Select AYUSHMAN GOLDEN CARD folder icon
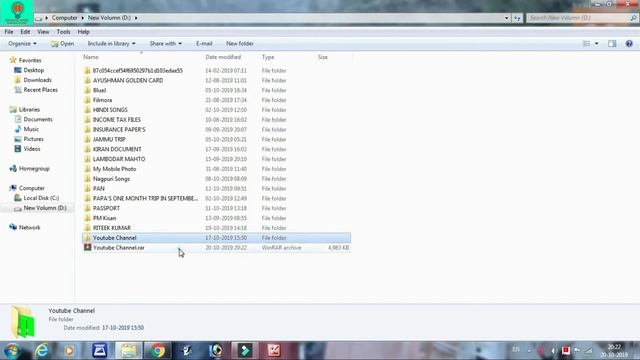The height and width of the screenshot is (360, 640). pyautogui.click(x=87, y=80)
